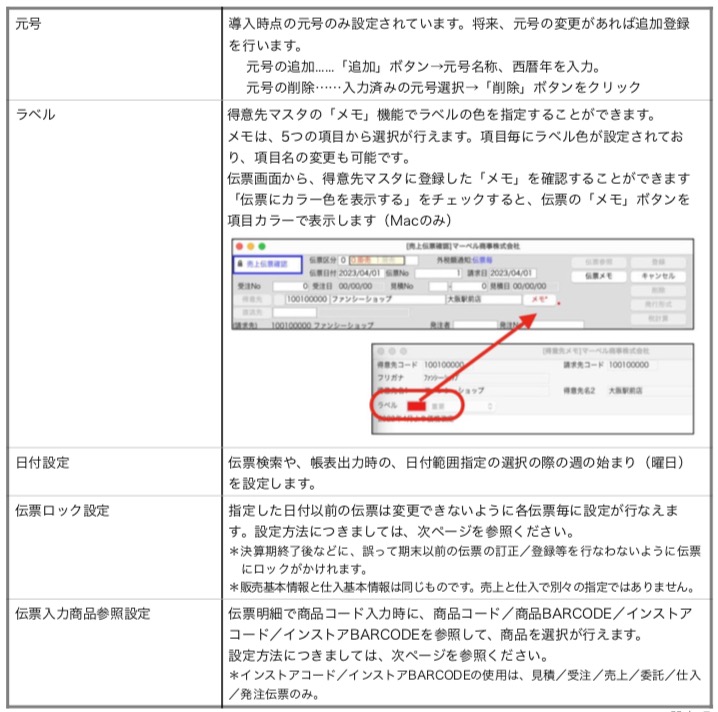Click the 大阪駅前店 field in the sales slip window
The width and height of the screenshot is (718, 712).
tap(482, 298)
